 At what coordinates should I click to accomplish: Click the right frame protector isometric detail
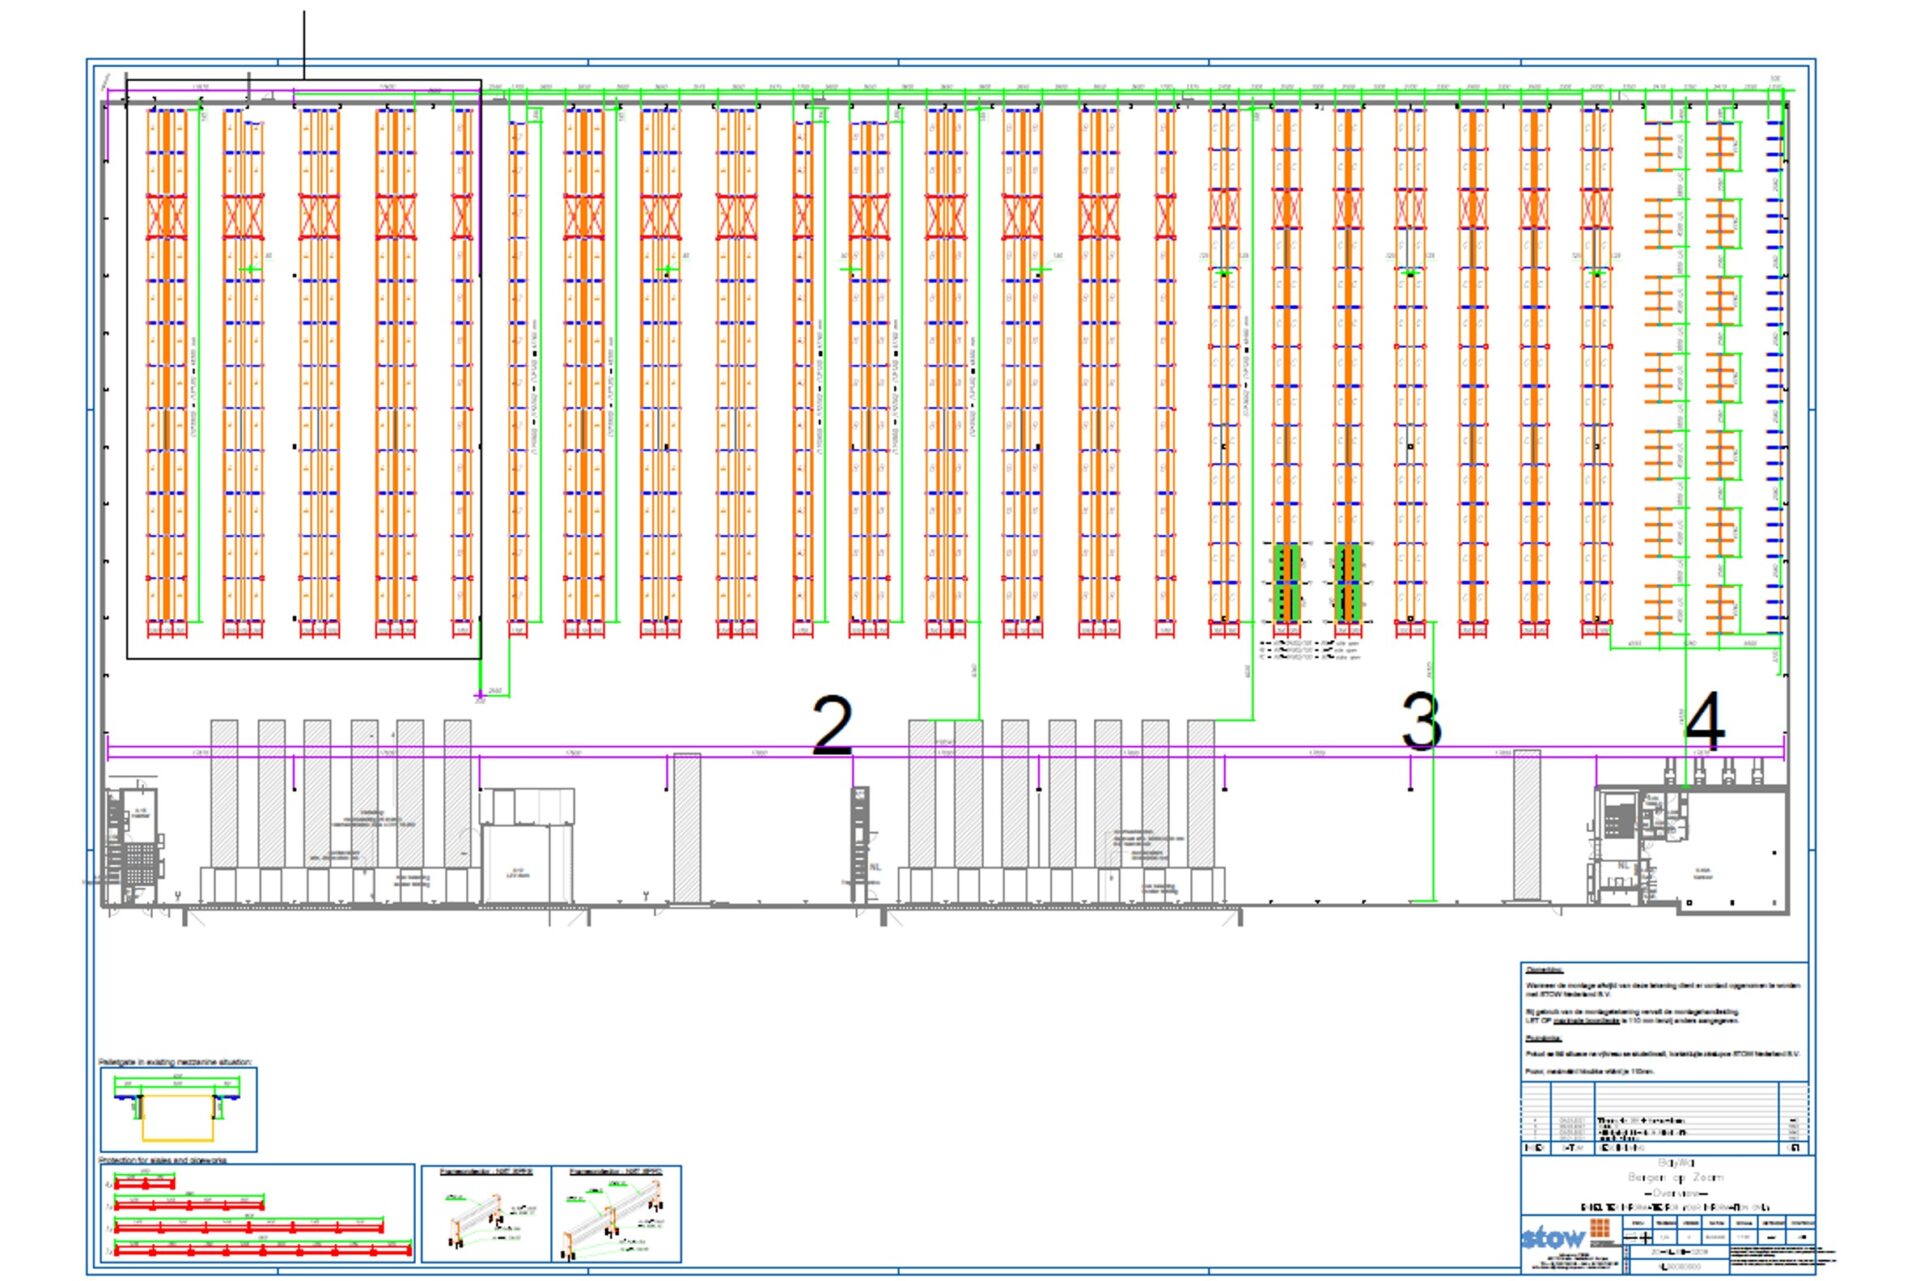[616, 1214]
